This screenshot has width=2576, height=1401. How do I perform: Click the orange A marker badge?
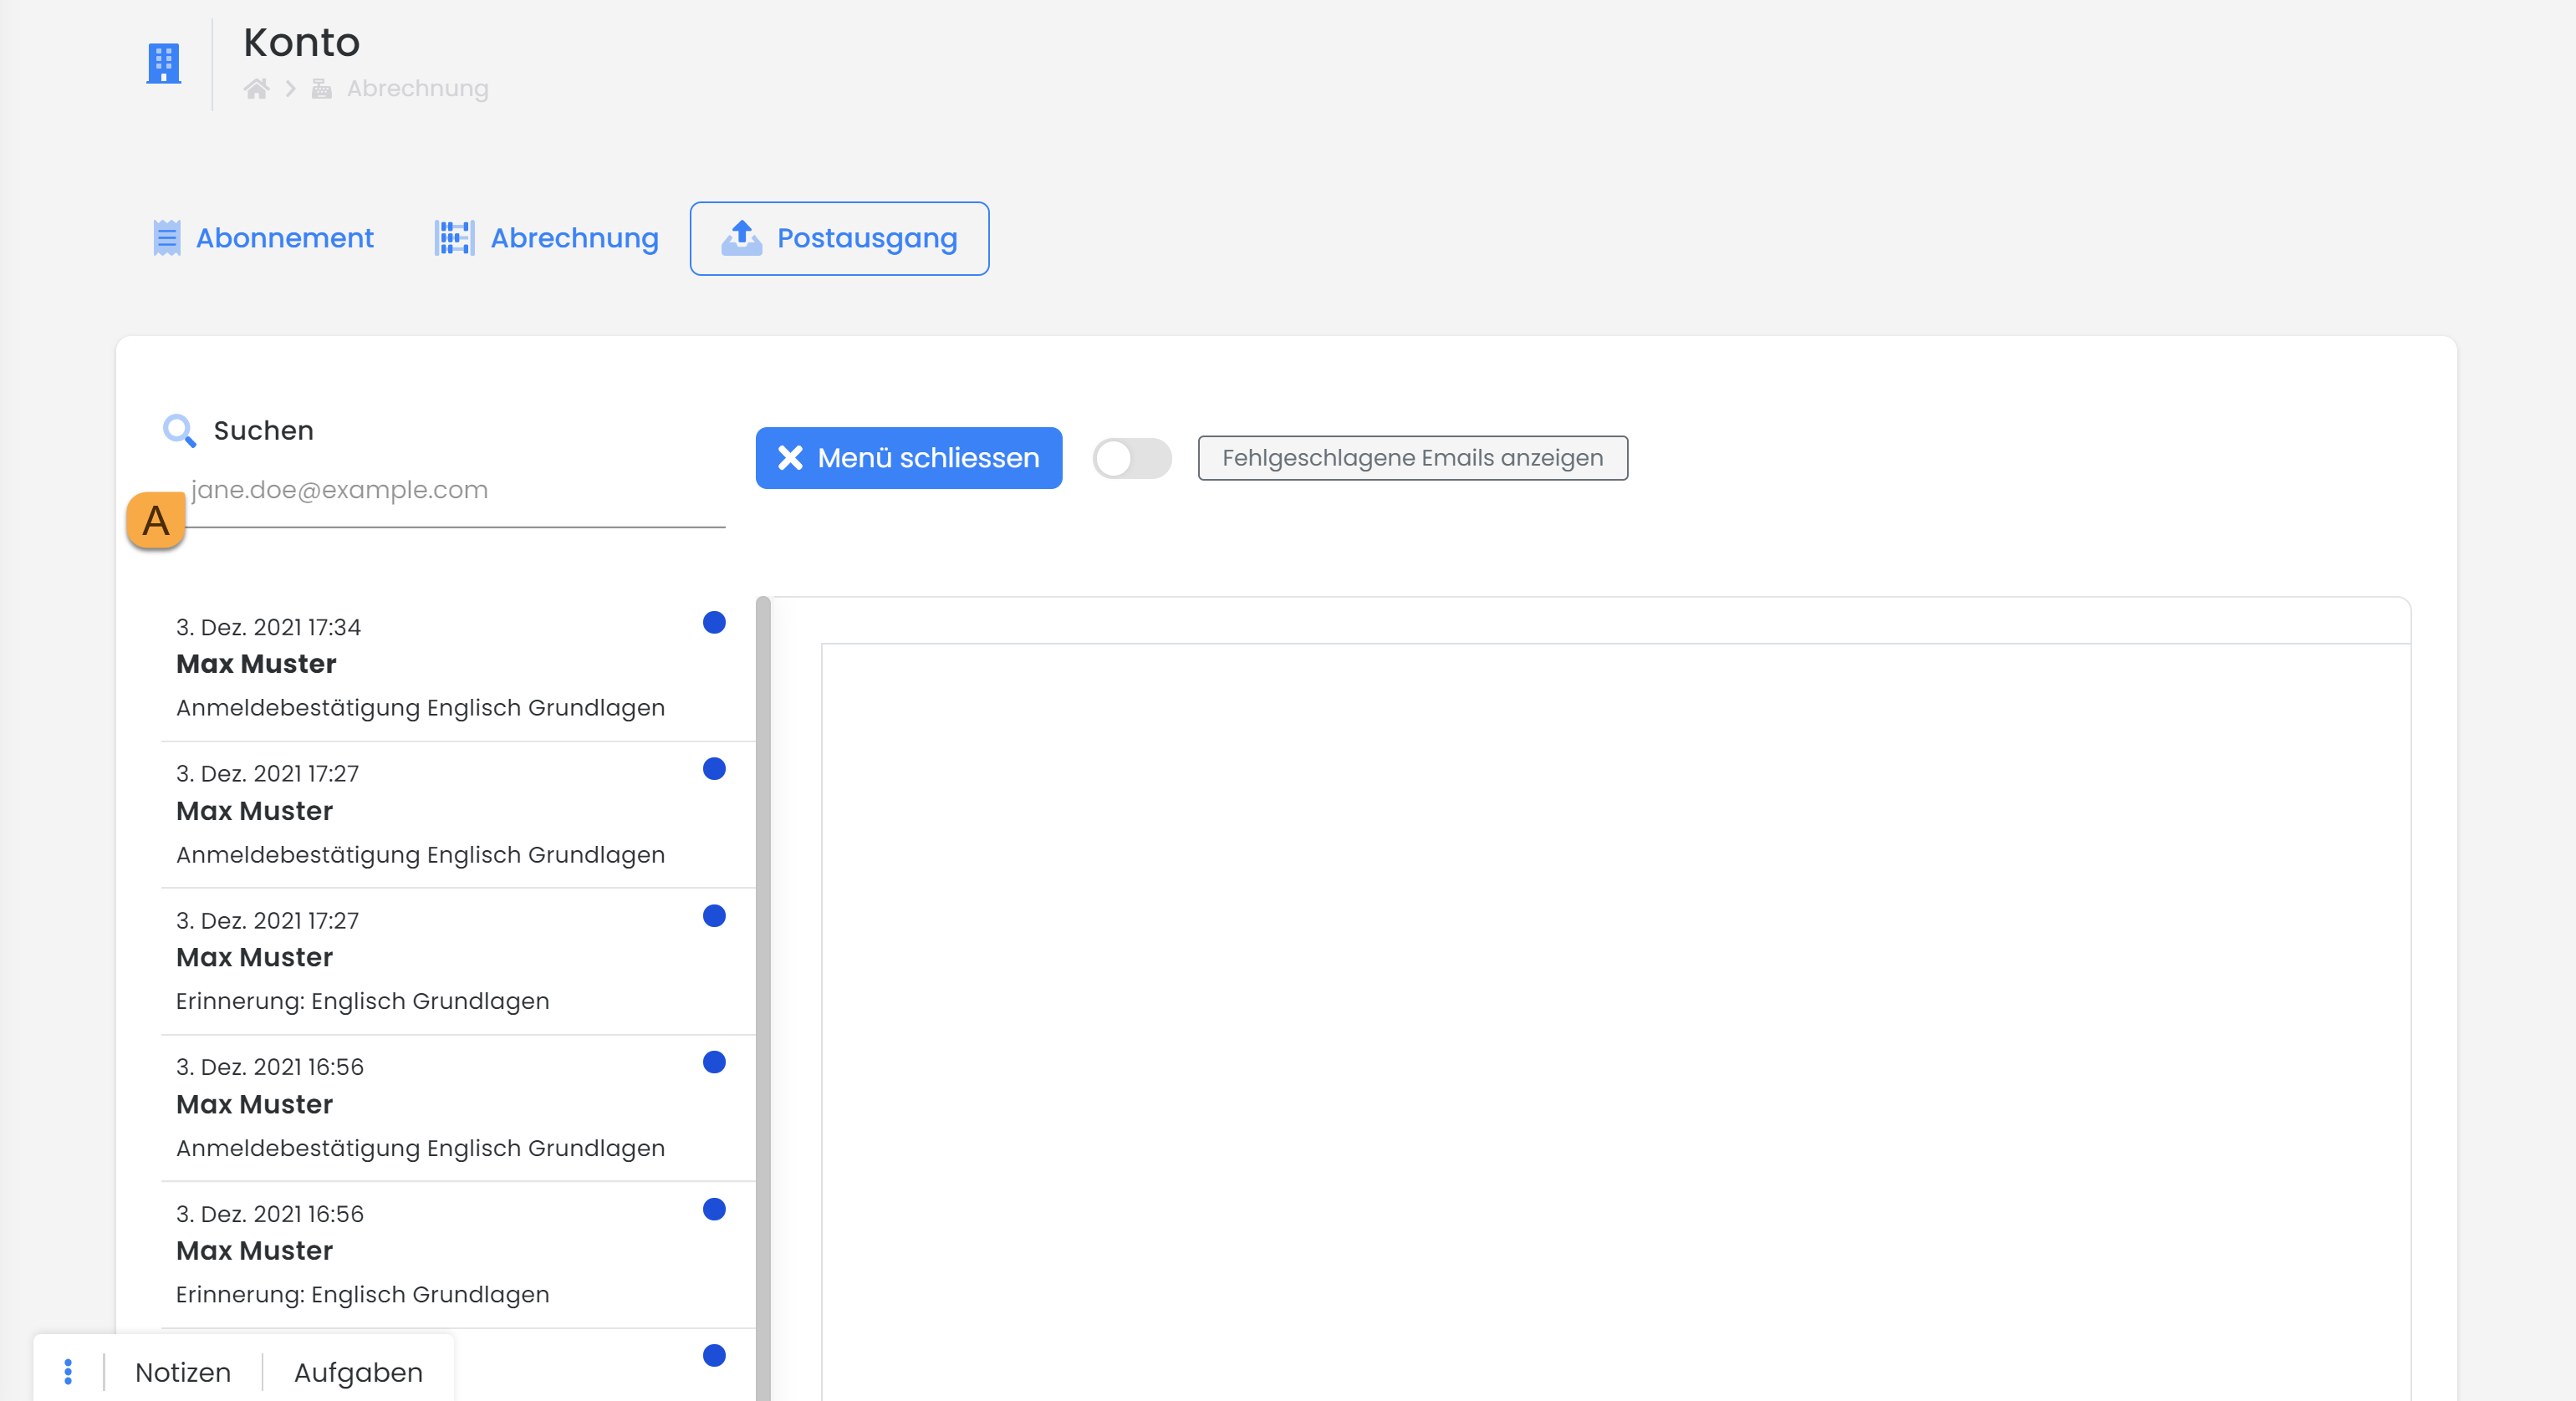(x=156, y=520)
